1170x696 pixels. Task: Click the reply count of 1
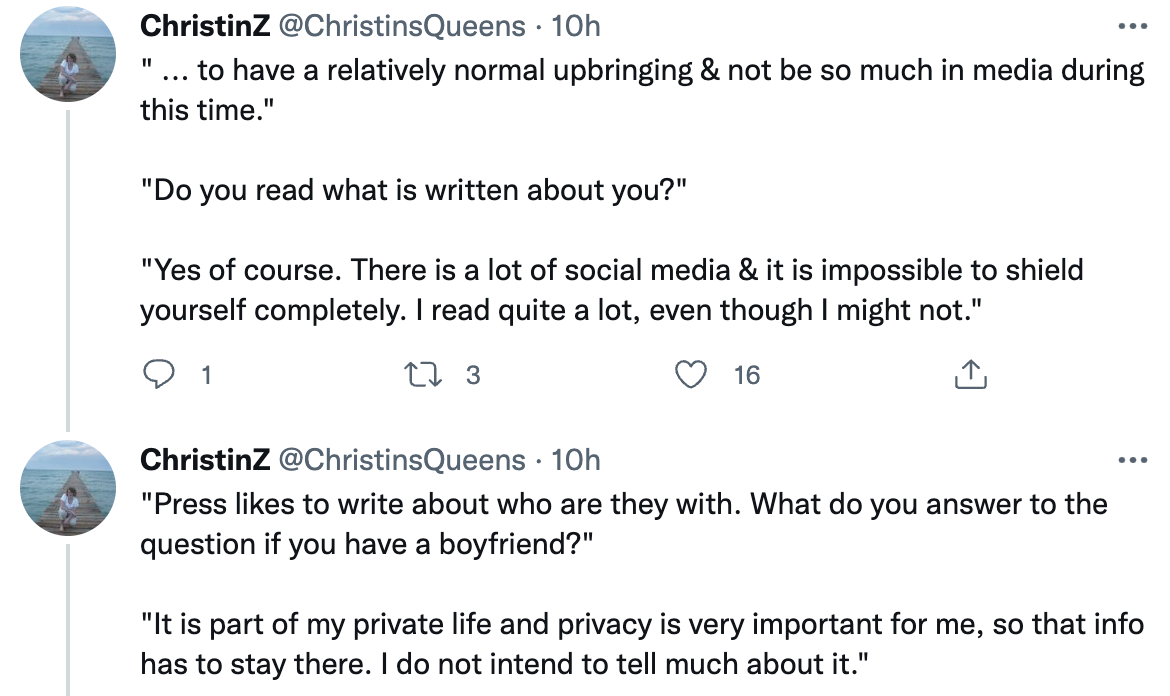pos(206,376)
